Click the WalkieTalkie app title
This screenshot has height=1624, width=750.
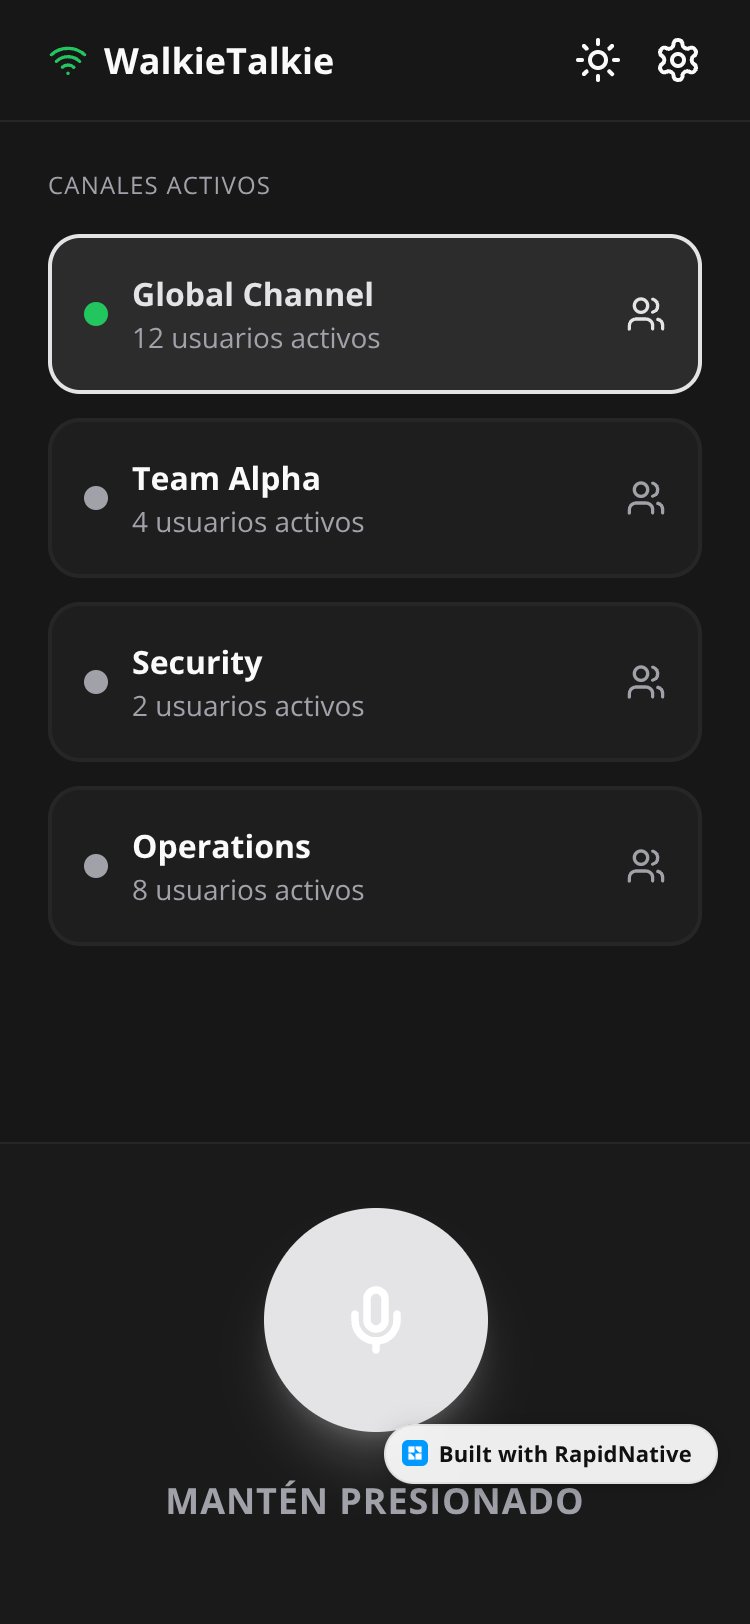tap(219, 61)
